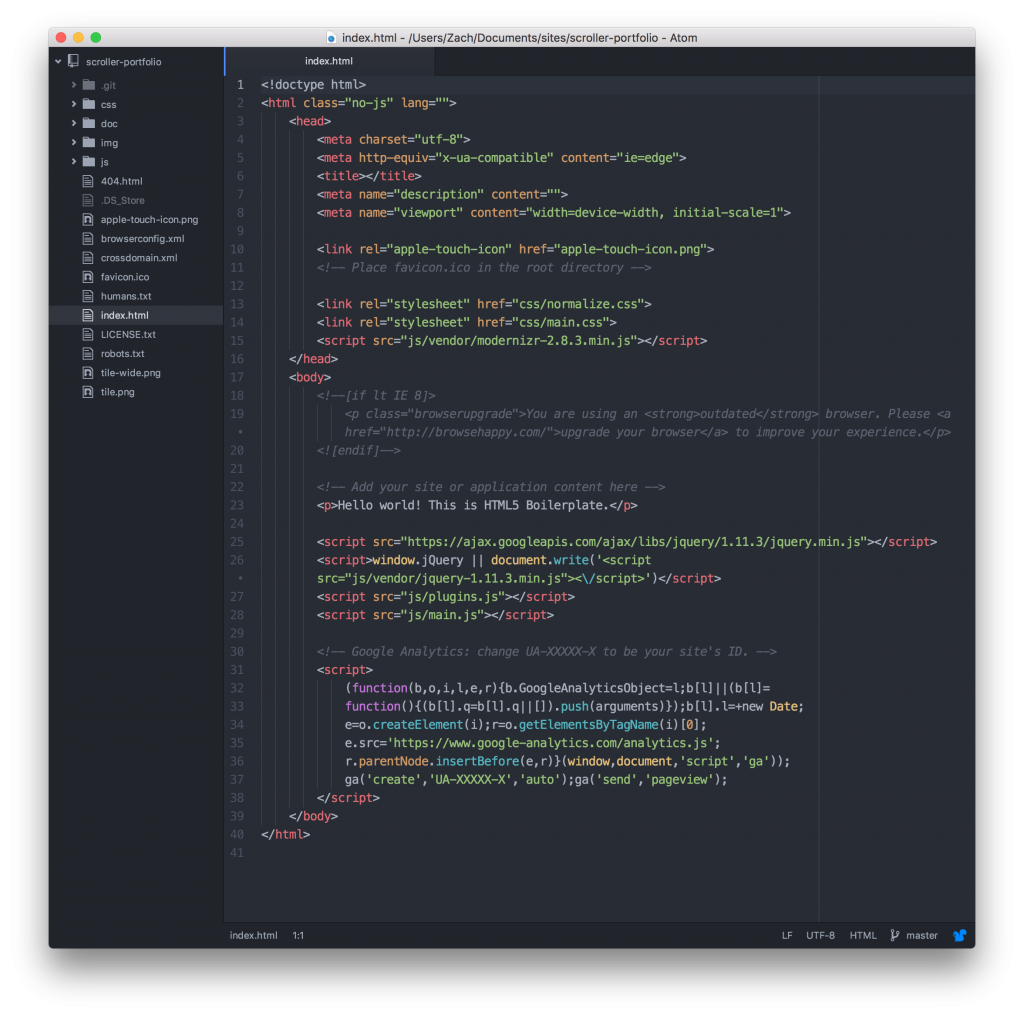Open browserconfig.xml from the sidebar
This screenshot has height=1018, width=1024.
(x=142, y=238)
